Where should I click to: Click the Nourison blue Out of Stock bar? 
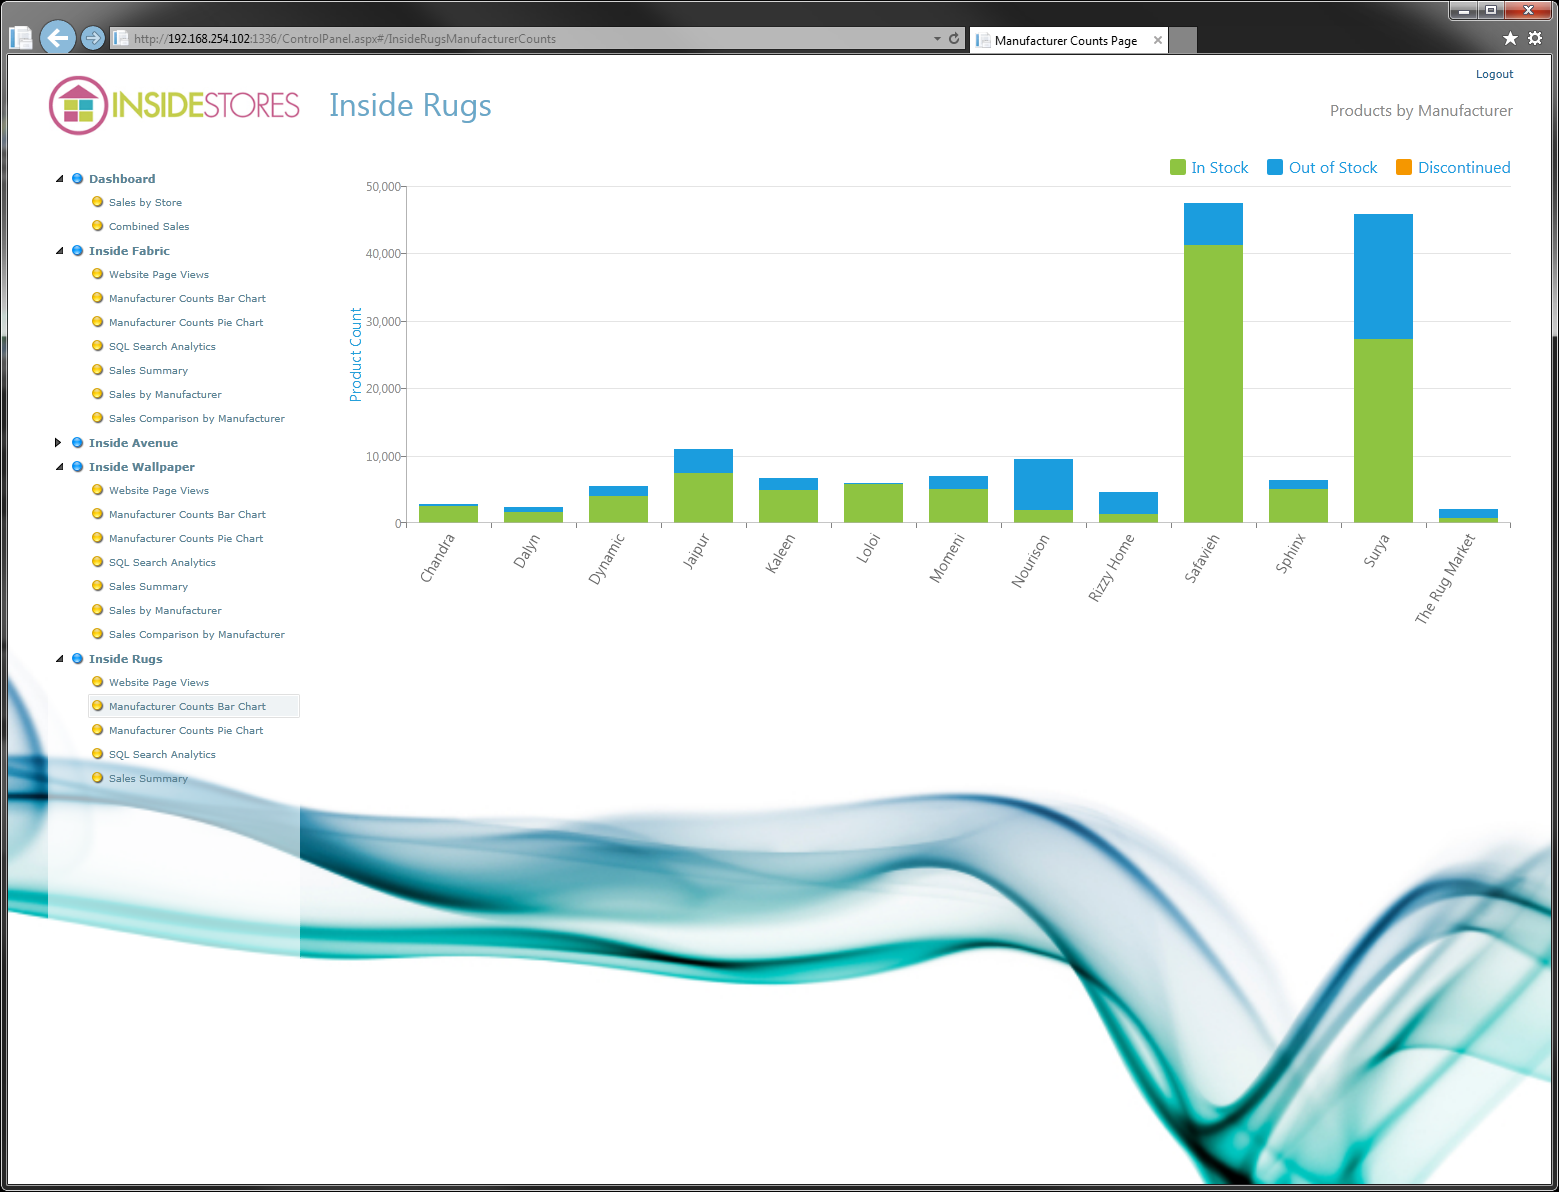(1043, 485)
